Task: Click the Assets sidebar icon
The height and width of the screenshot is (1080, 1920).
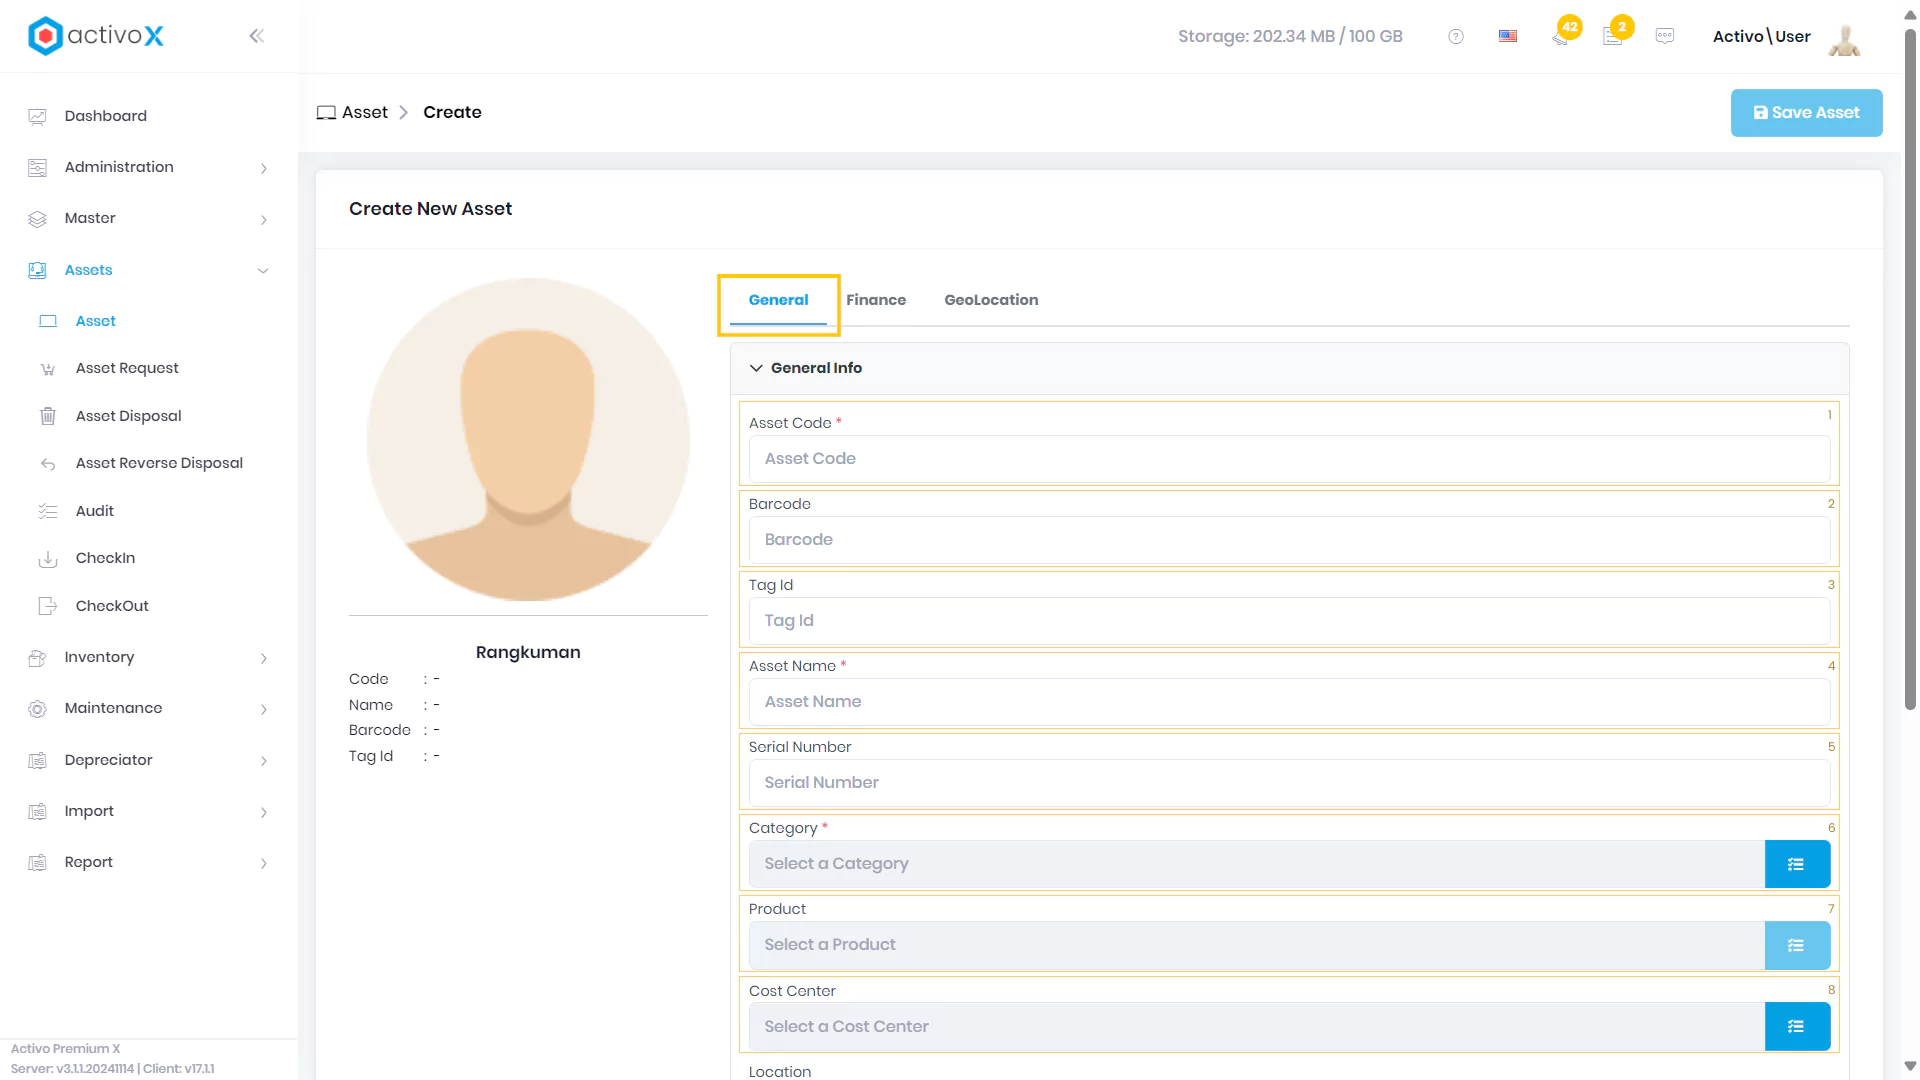Action: pyautogui.click(x=37, y=270)
